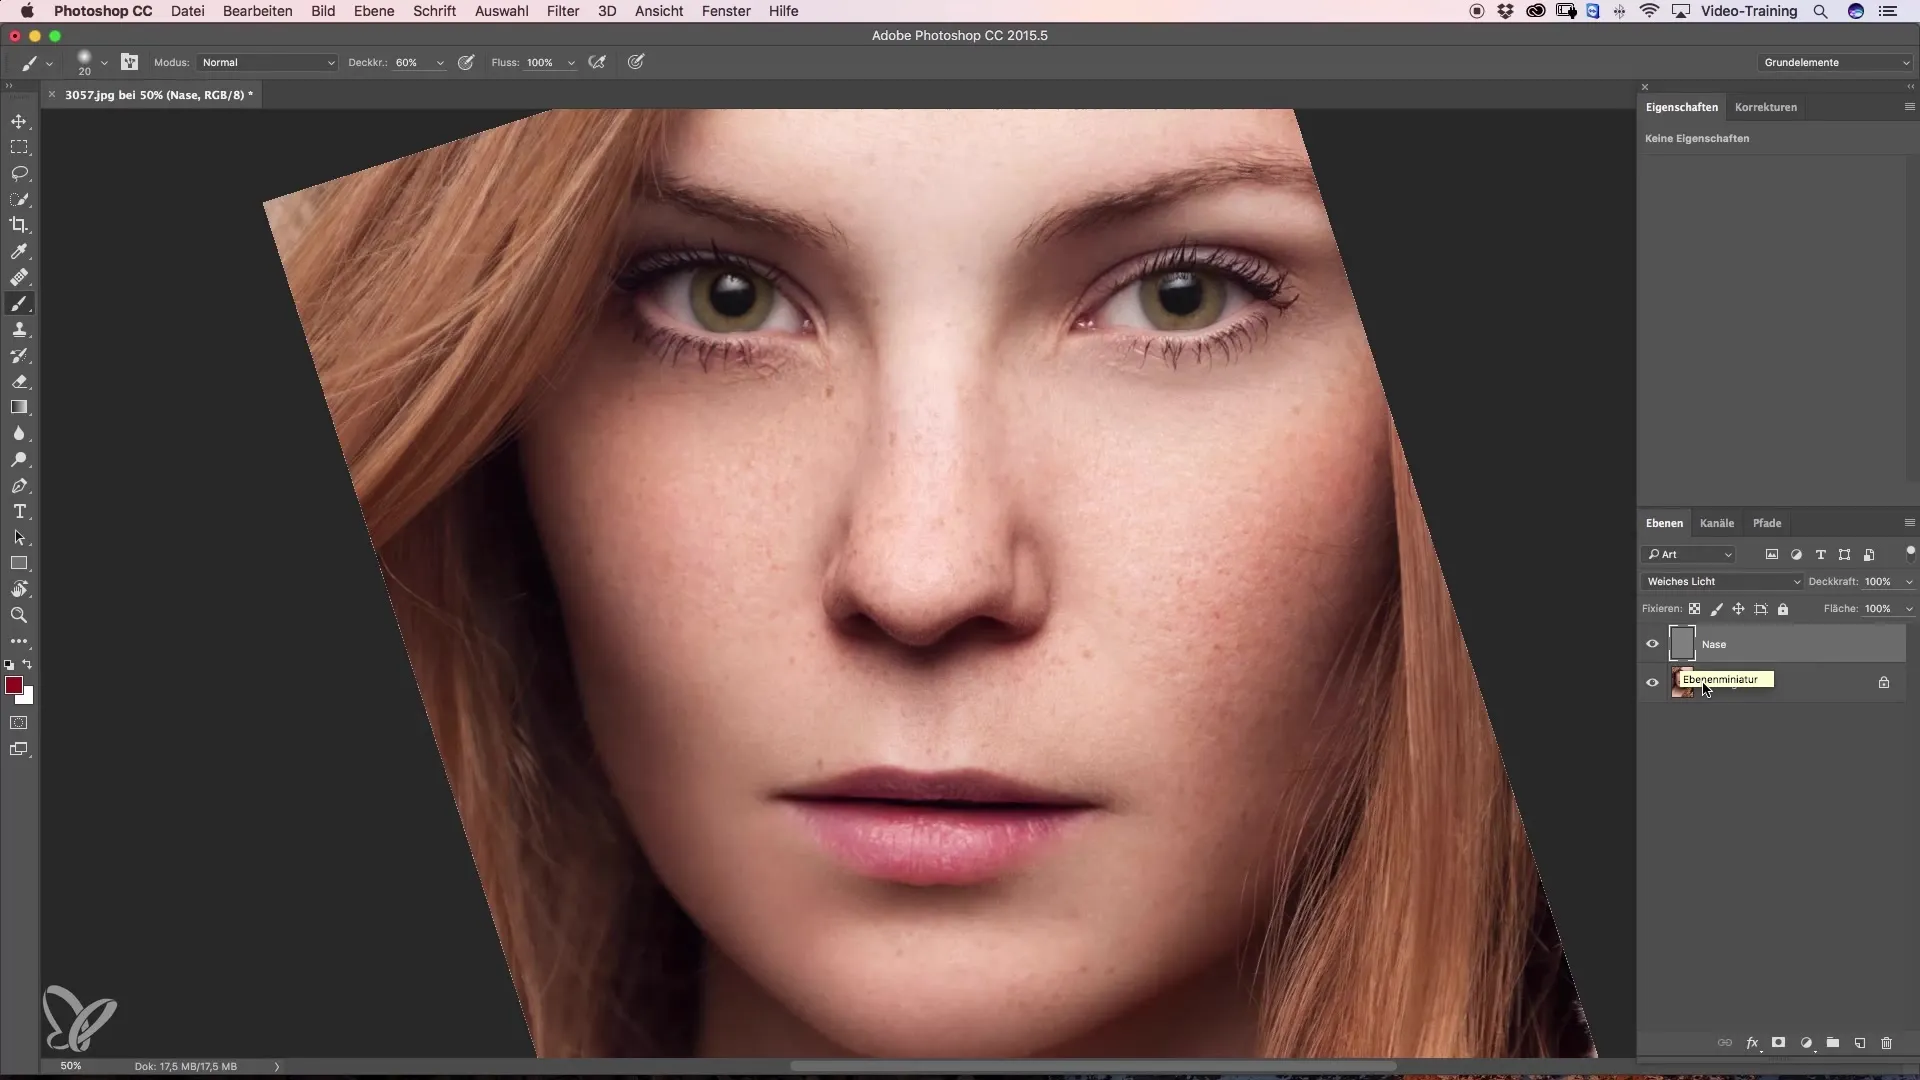
Task: Select the Eraser tool
Action: [x=19, y=381]
